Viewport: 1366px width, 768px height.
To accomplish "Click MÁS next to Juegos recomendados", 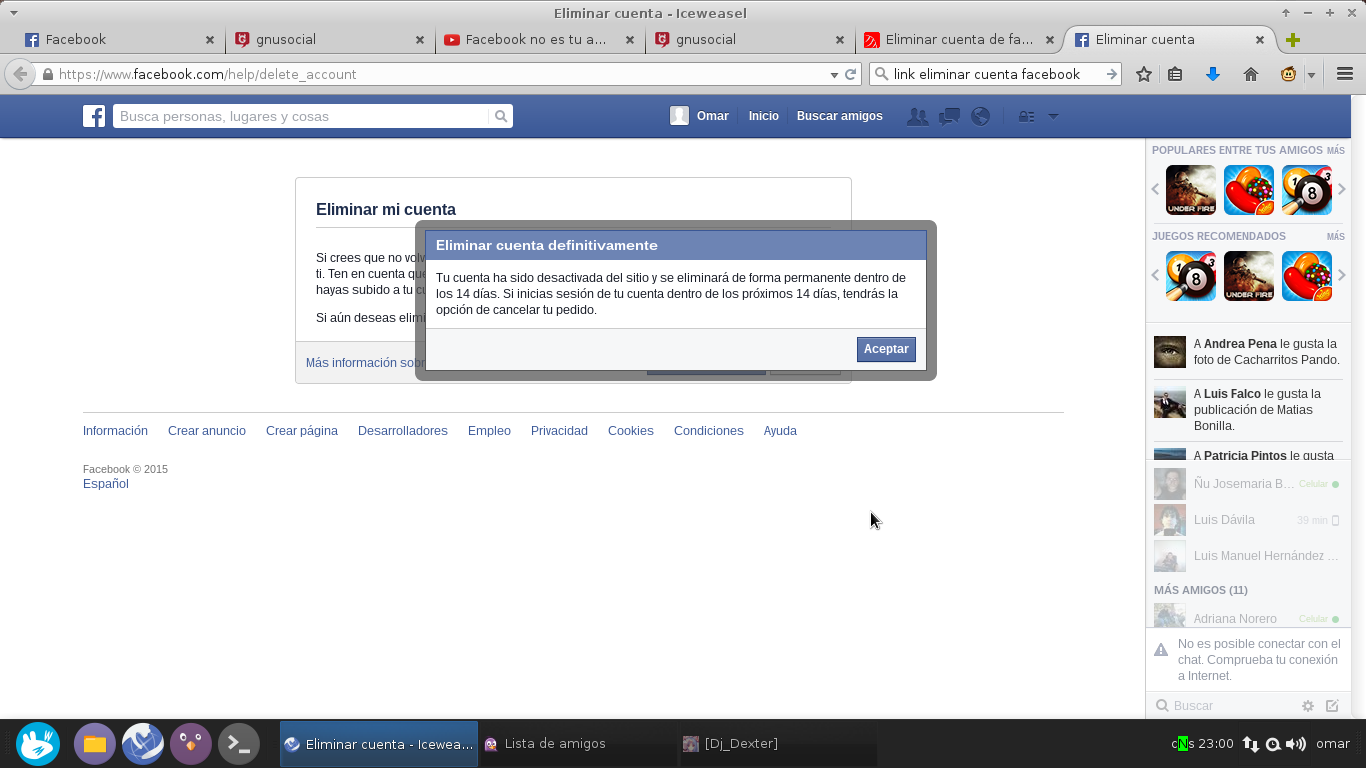I will [1335, 237].
